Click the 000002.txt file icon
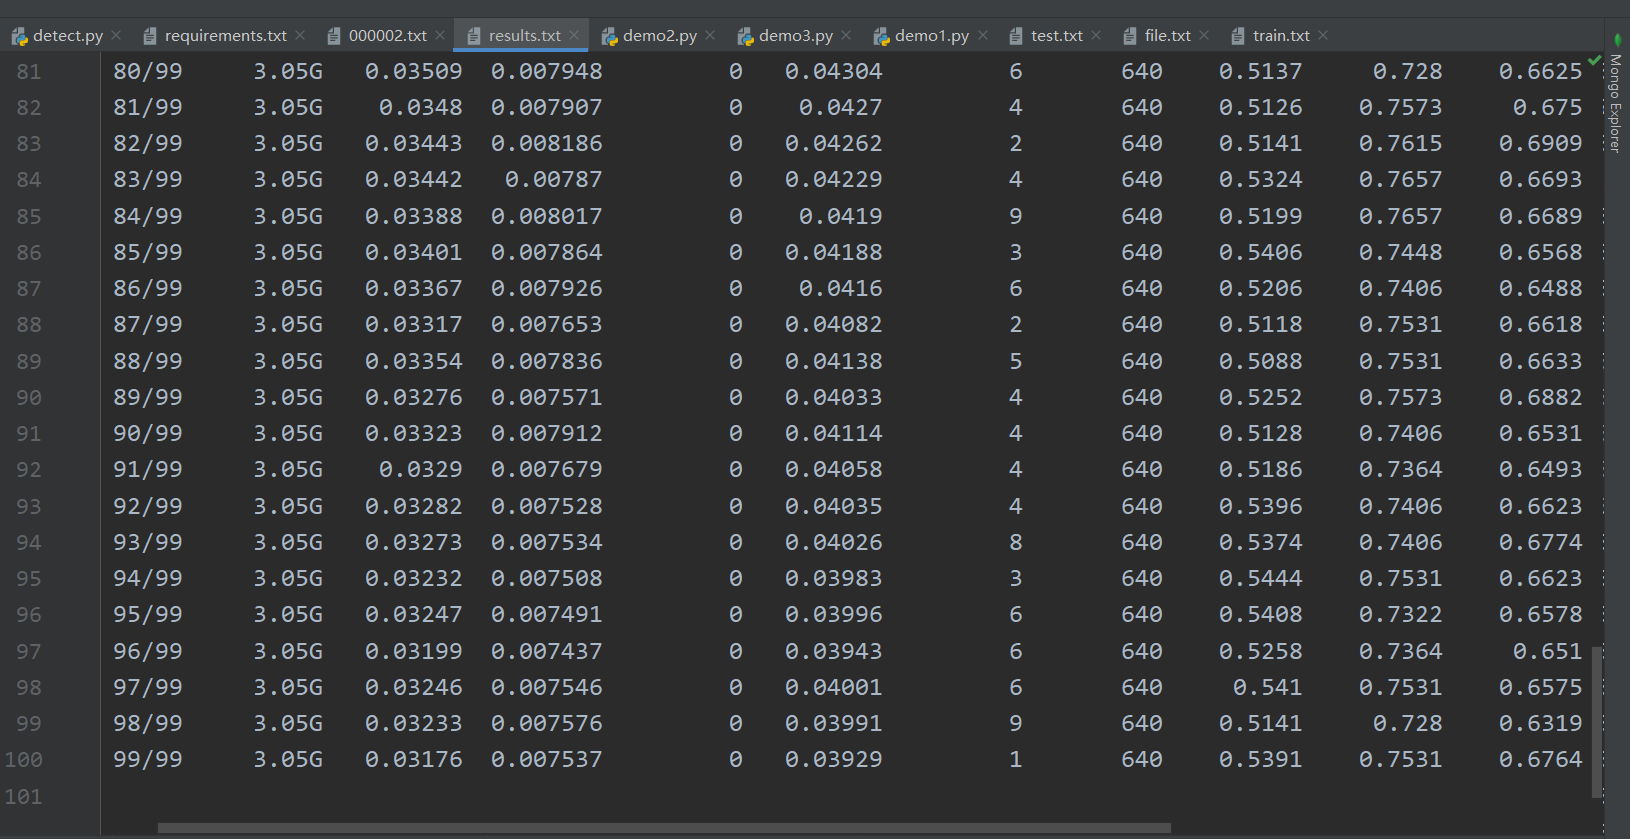The width and height of the screenshot is (1630, 839). (334, 36)
